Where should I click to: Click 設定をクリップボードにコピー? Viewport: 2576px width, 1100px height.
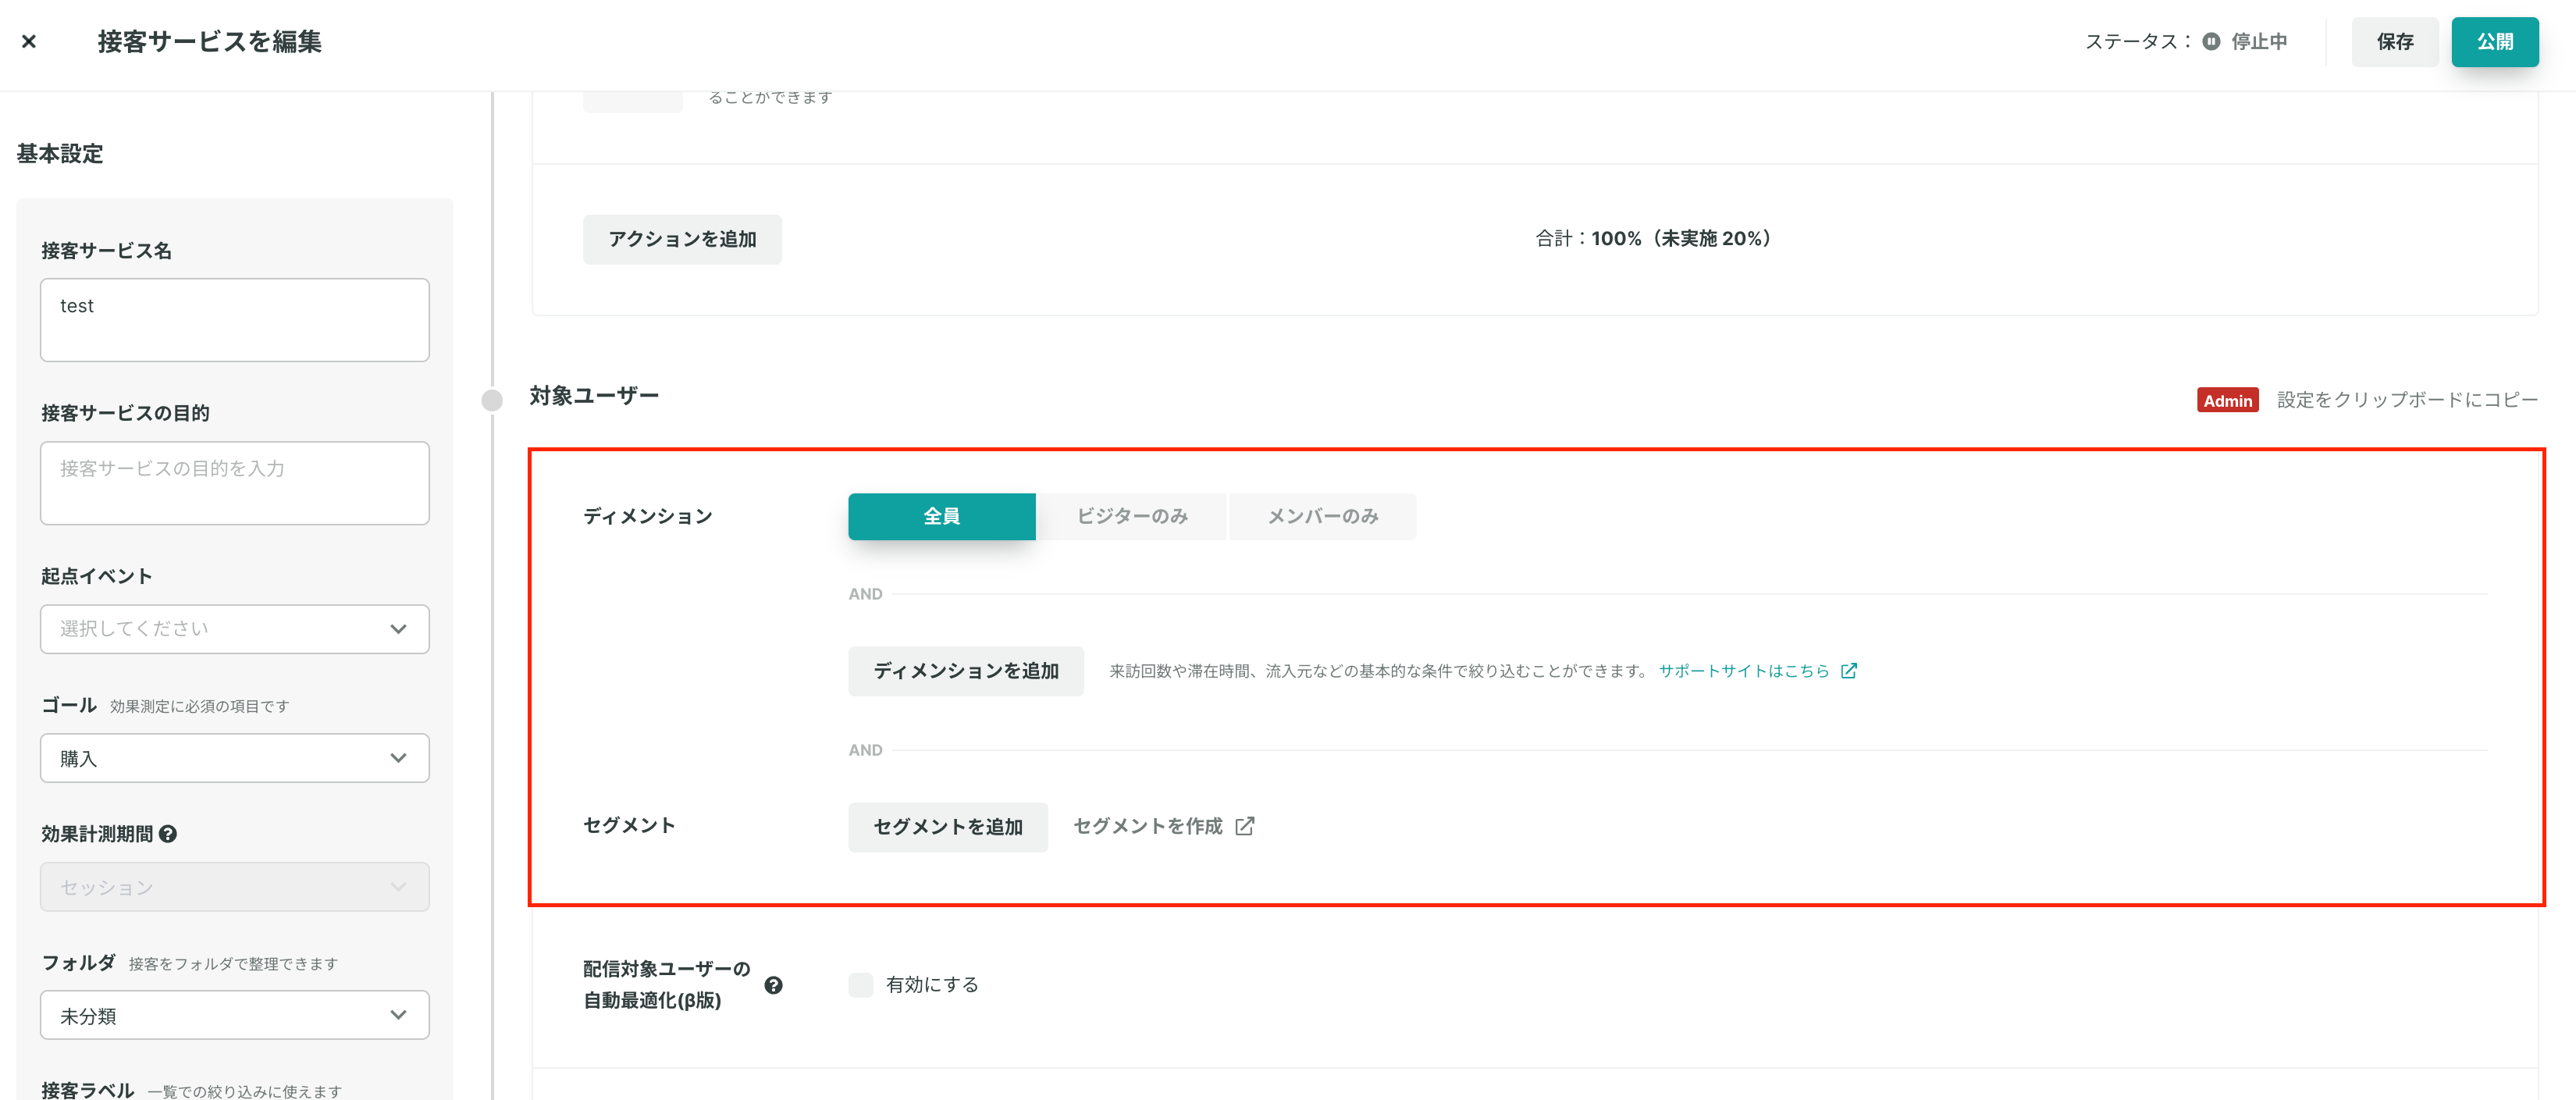[x=2407, y=400]
